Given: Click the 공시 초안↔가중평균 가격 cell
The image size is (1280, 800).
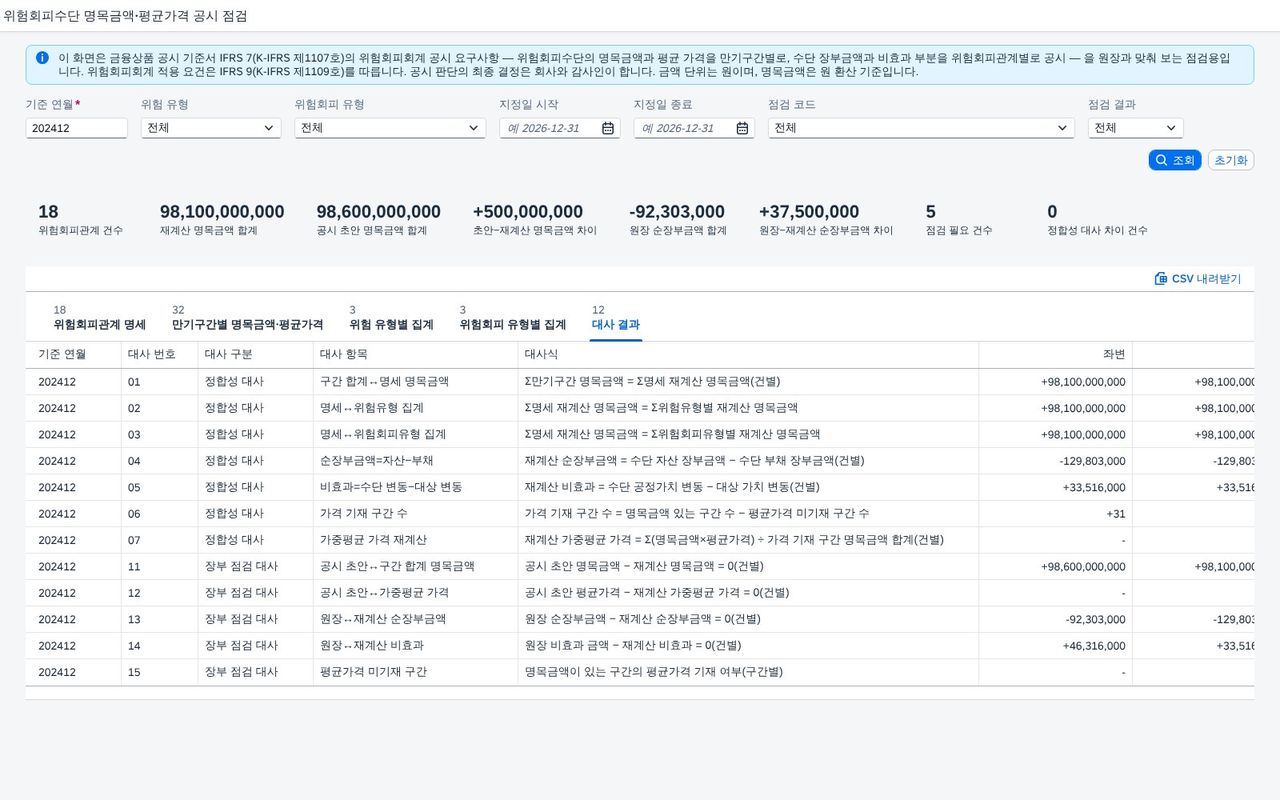Looking at the screenshot, I should (416, 593).
